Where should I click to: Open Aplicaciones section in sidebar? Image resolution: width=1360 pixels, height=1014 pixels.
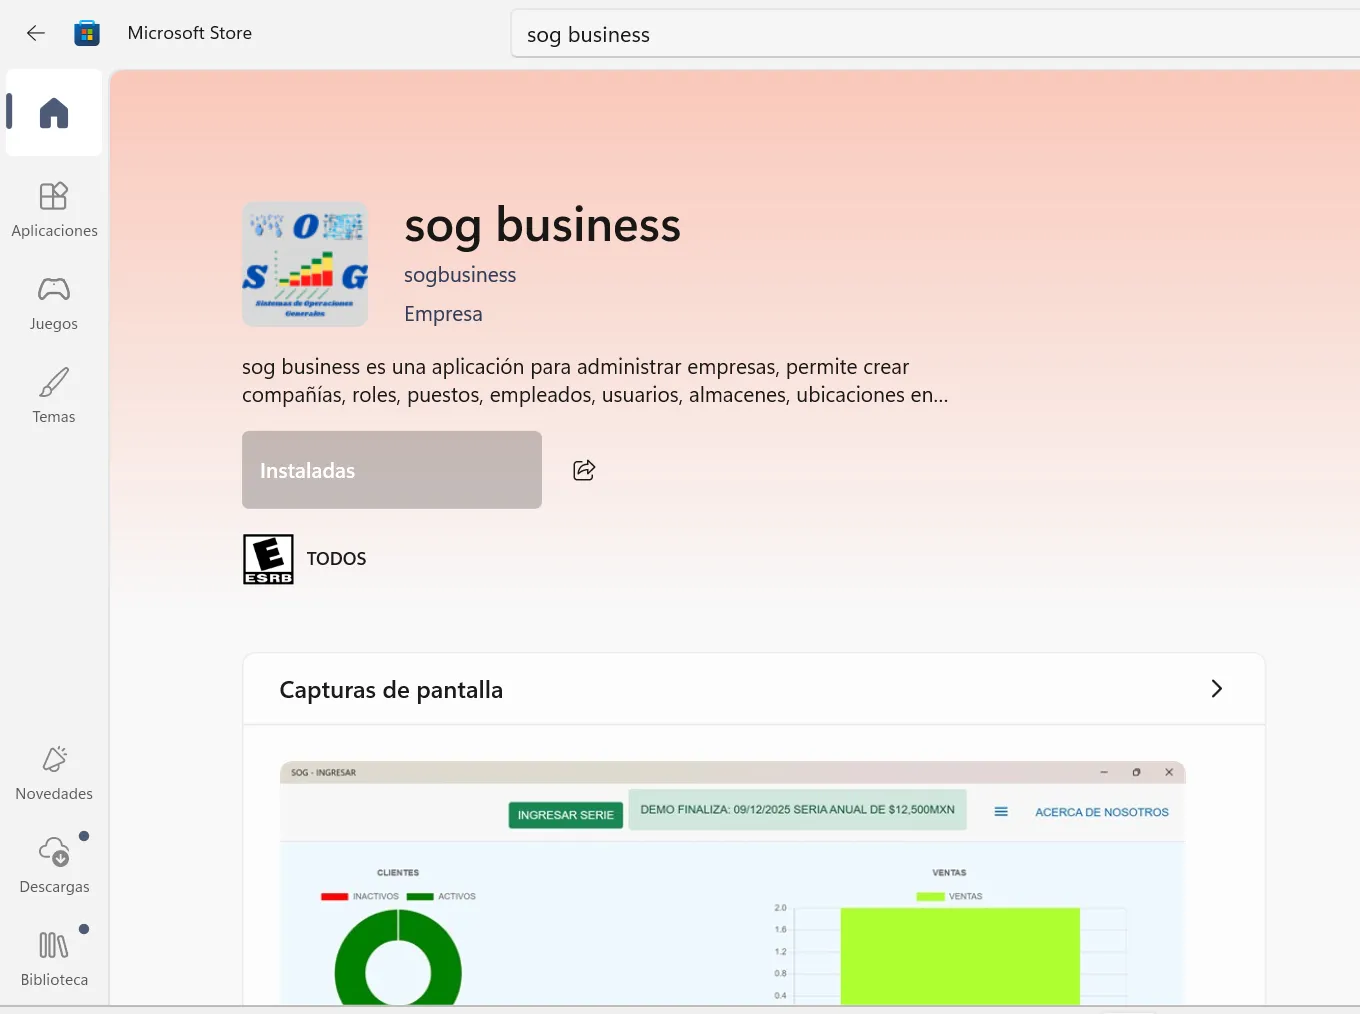[x=54, y=210]
